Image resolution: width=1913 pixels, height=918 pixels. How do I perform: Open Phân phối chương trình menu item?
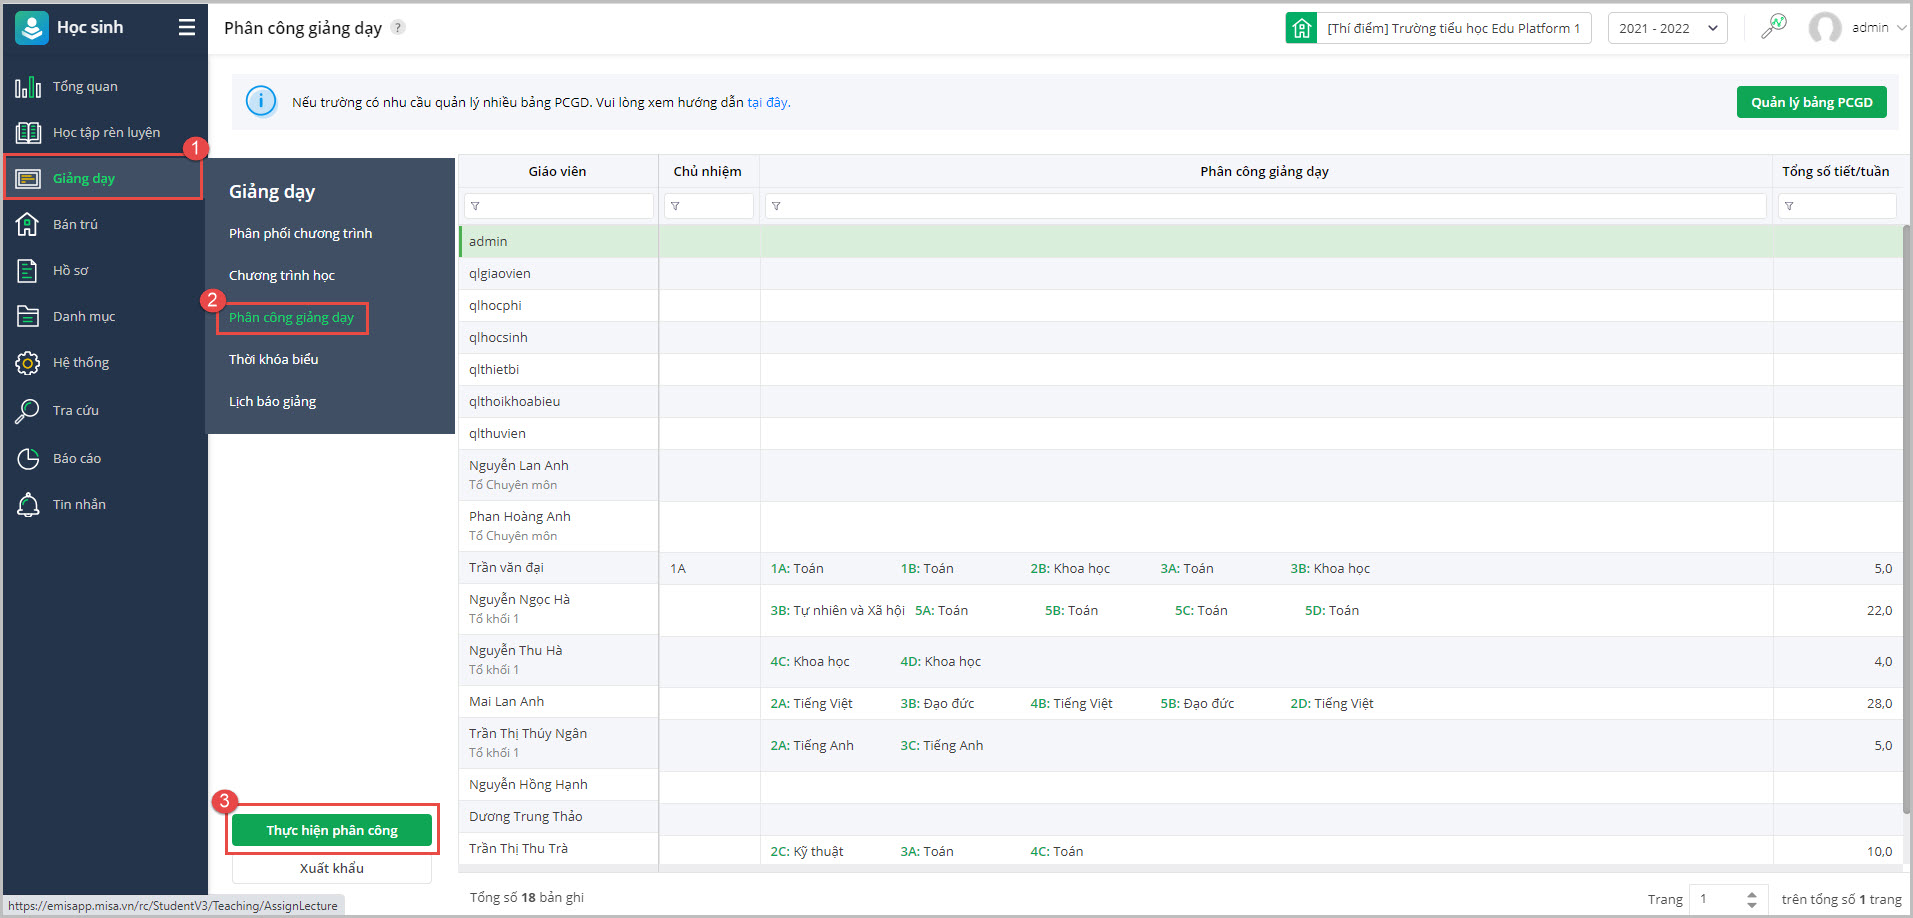point(300,234)
